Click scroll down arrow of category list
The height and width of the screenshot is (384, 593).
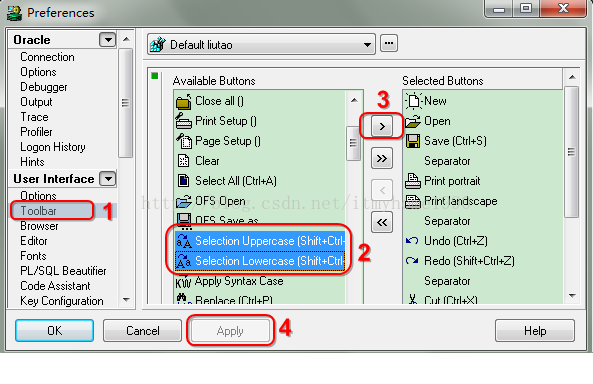(x=126, y=300)
